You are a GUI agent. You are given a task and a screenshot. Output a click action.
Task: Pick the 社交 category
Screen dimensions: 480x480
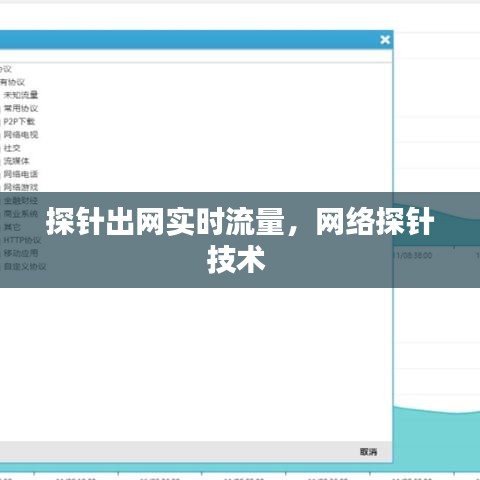[x=12, y=148]
